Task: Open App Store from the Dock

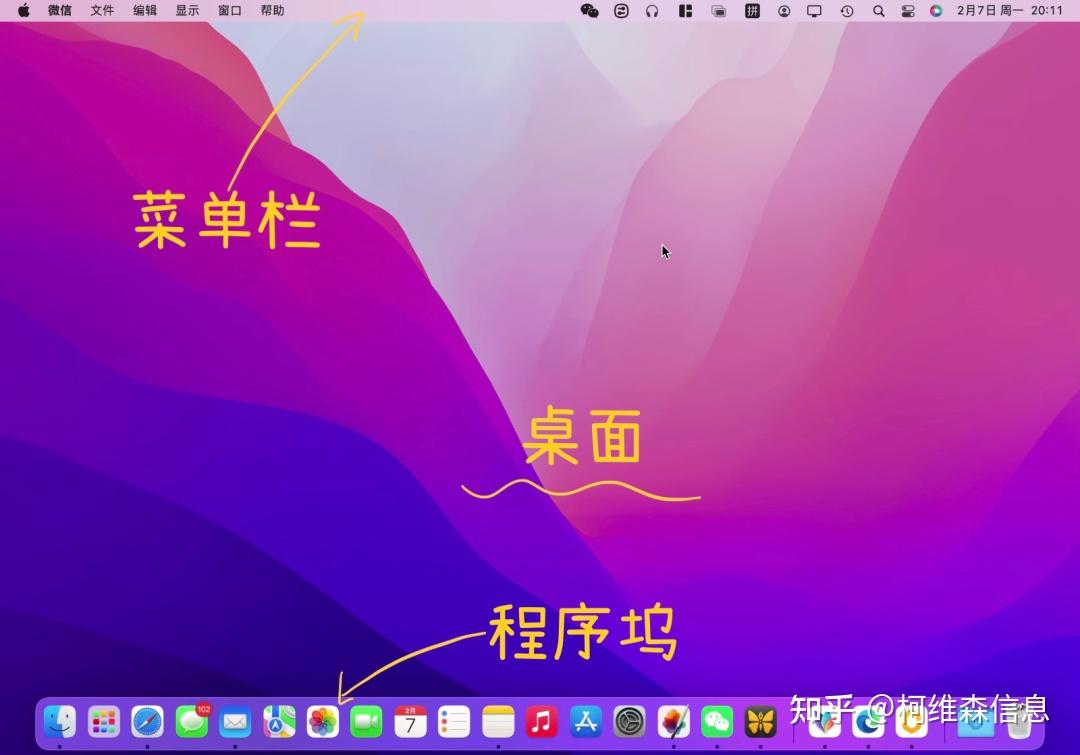Action: [585, 722]
